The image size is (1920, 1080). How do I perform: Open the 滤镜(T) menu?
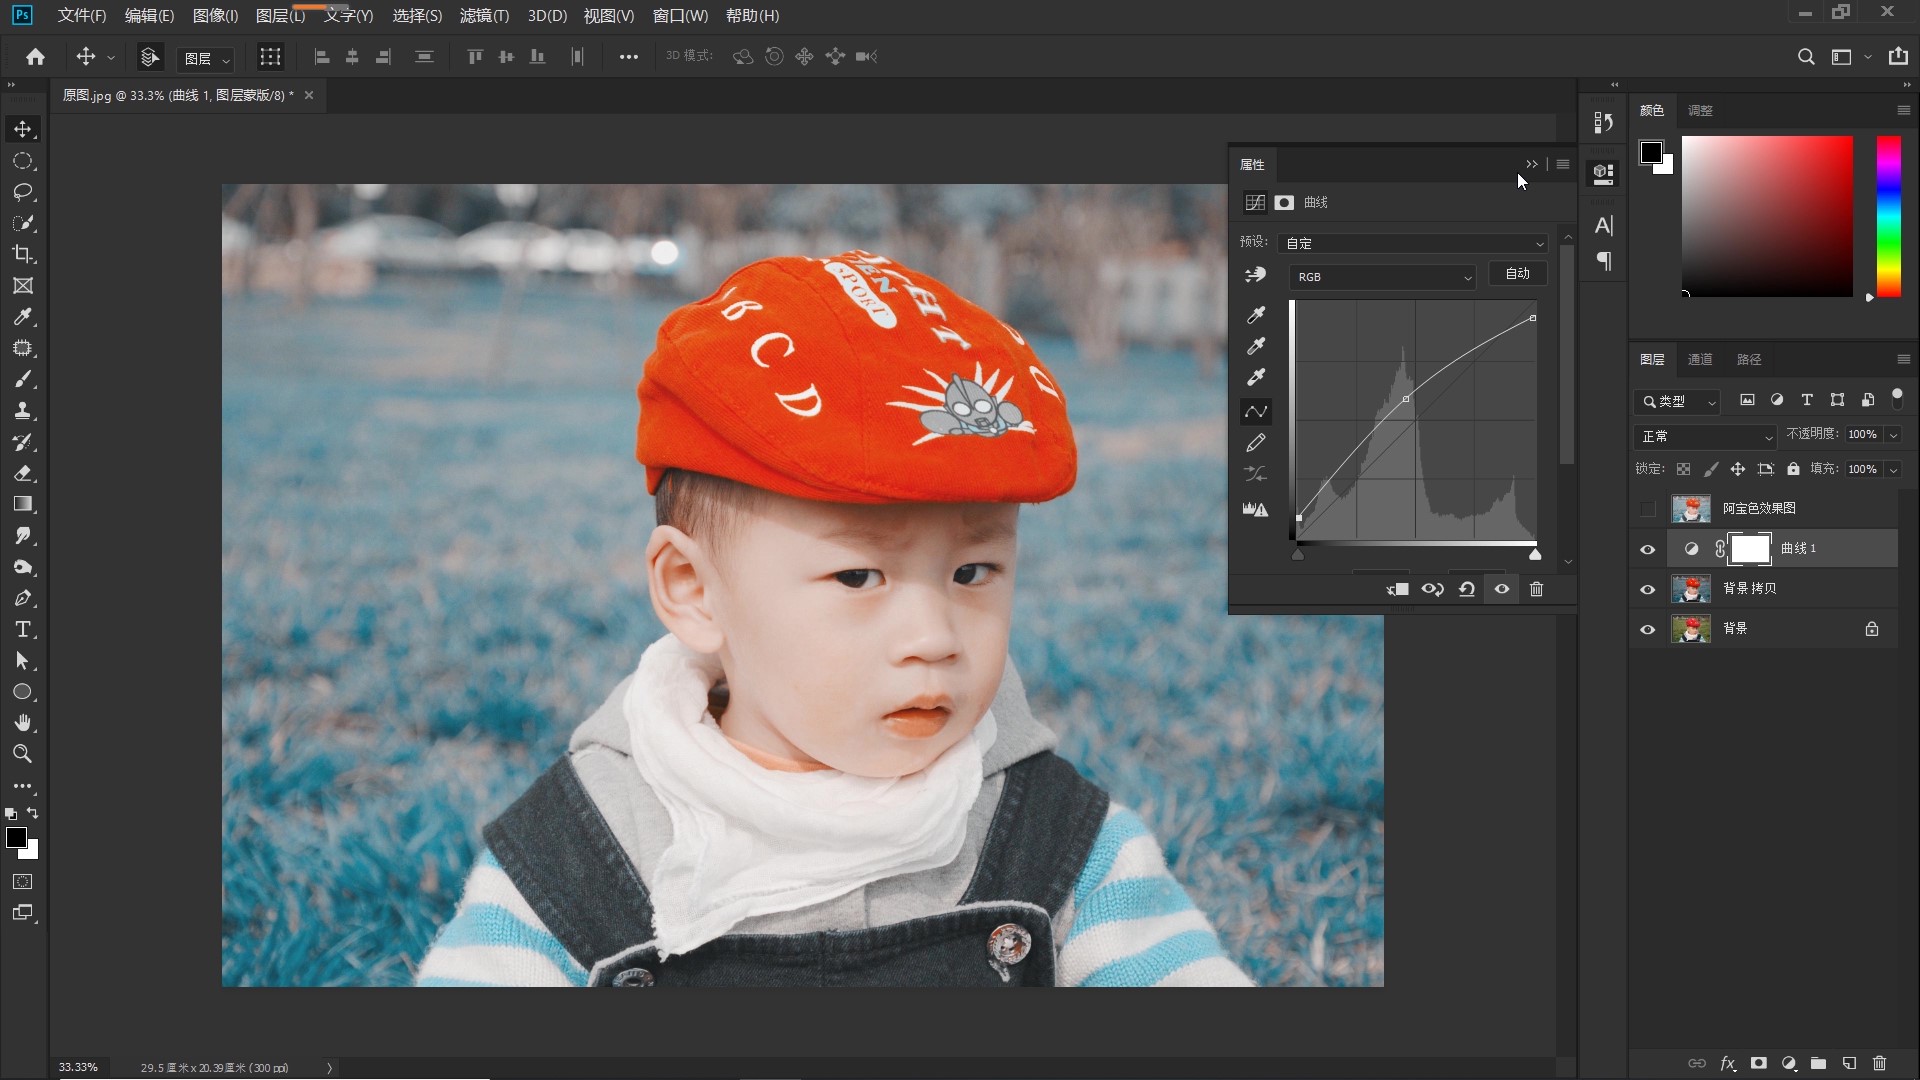click(x=484, y=16)
